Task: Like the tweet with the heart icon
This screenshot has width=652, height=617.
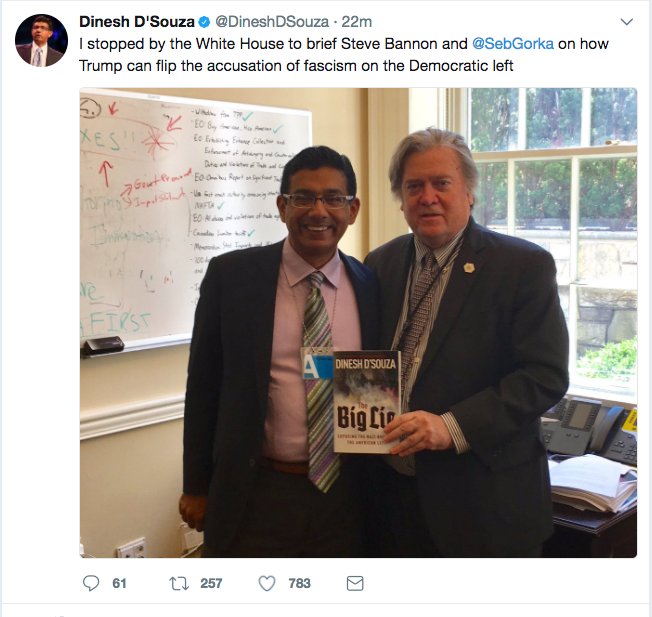Action: point(267,583)
